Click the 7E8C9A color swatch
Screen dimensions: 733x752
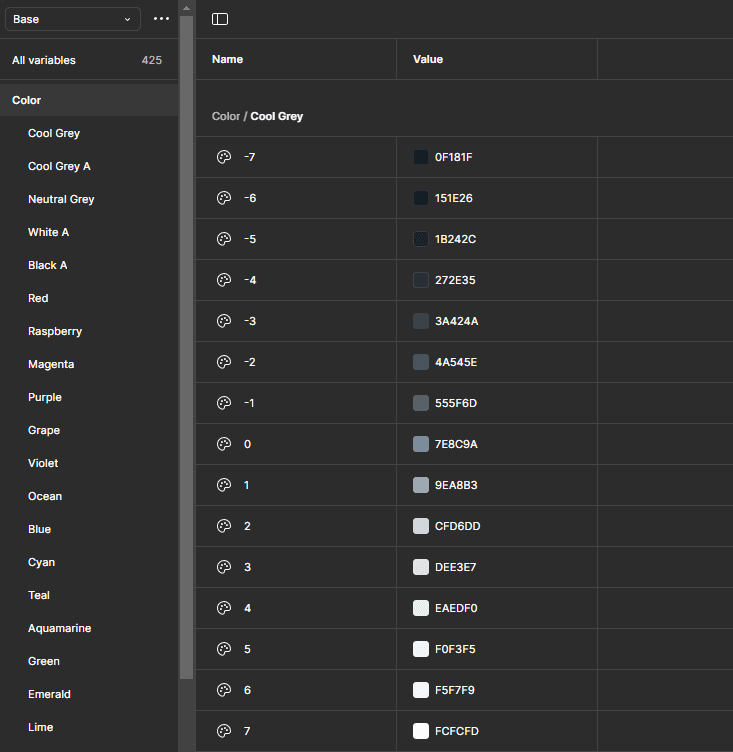[x=421, y=444]
